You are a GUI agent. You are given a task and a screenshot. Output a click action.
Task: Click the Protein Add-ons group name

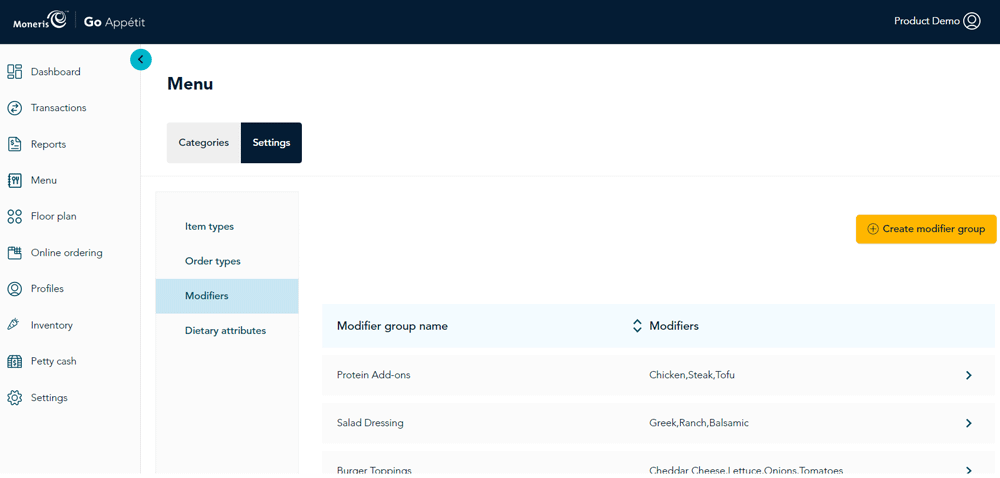pyautogui.click(x=374, y=375)
